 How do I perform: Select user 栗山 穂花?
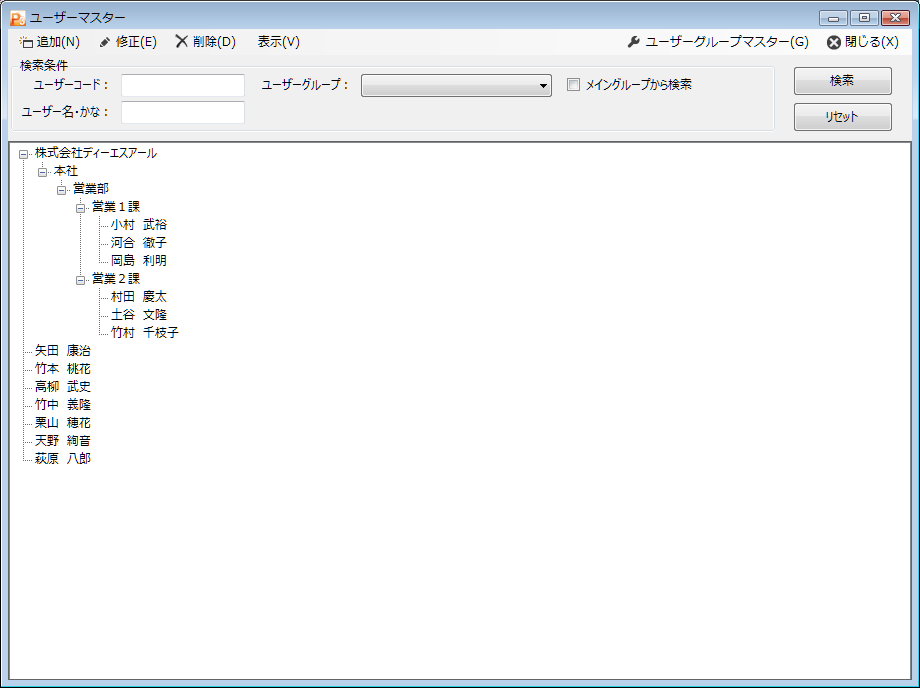point(63,423)
